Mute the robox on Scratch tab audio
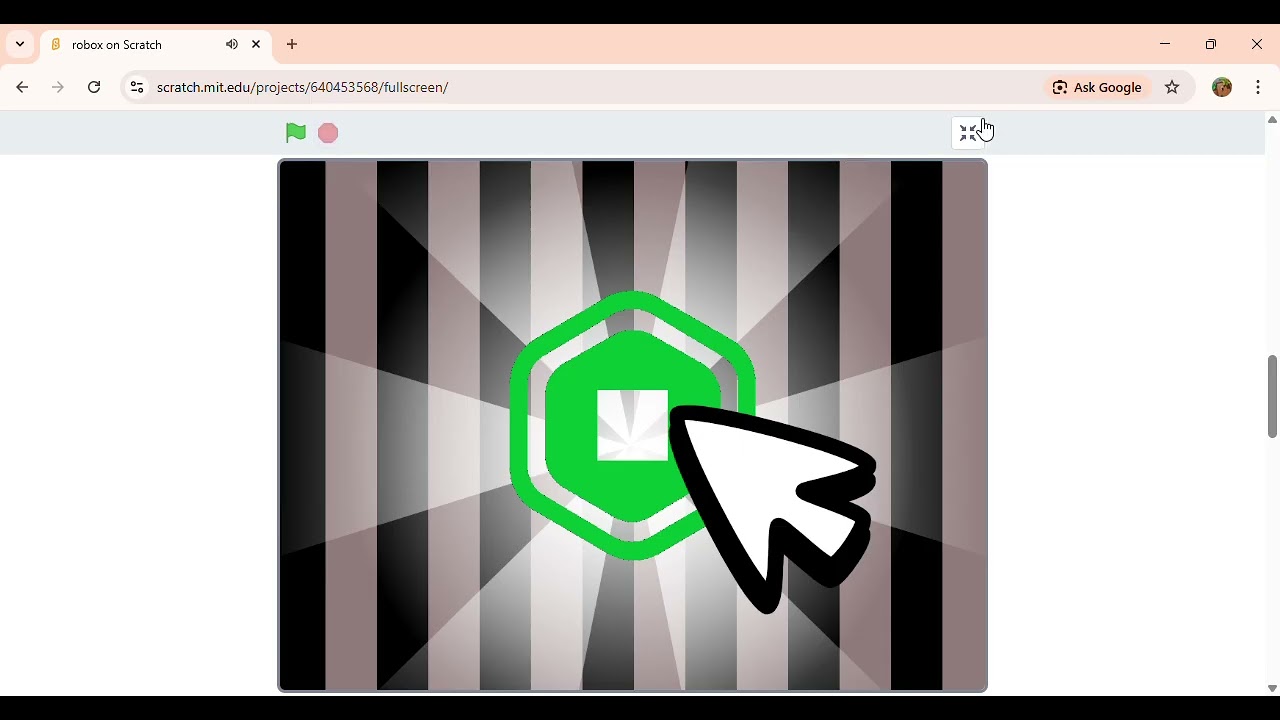This screenshot has height=720, width=1280. [232, 44]
